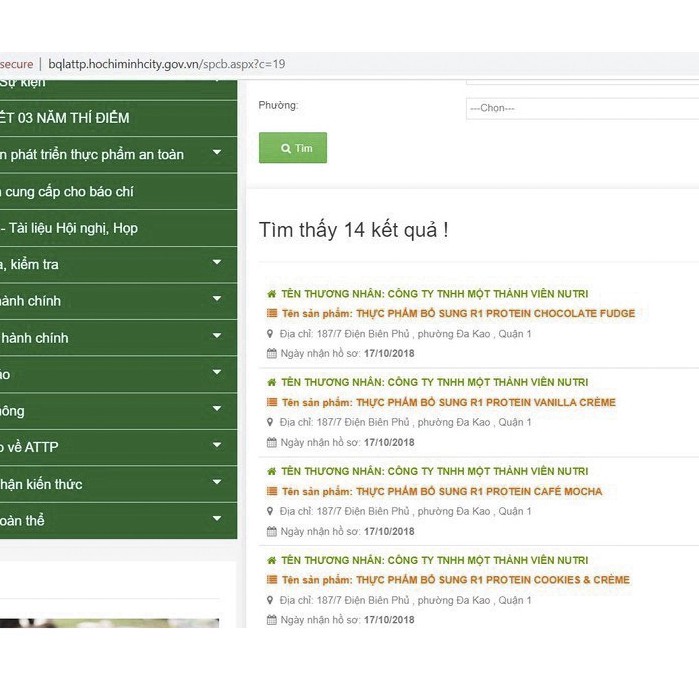This screenshot has width=699, height=699.
Task: Expand the 'kiểm tra' menu arrow
Action: 217,262
